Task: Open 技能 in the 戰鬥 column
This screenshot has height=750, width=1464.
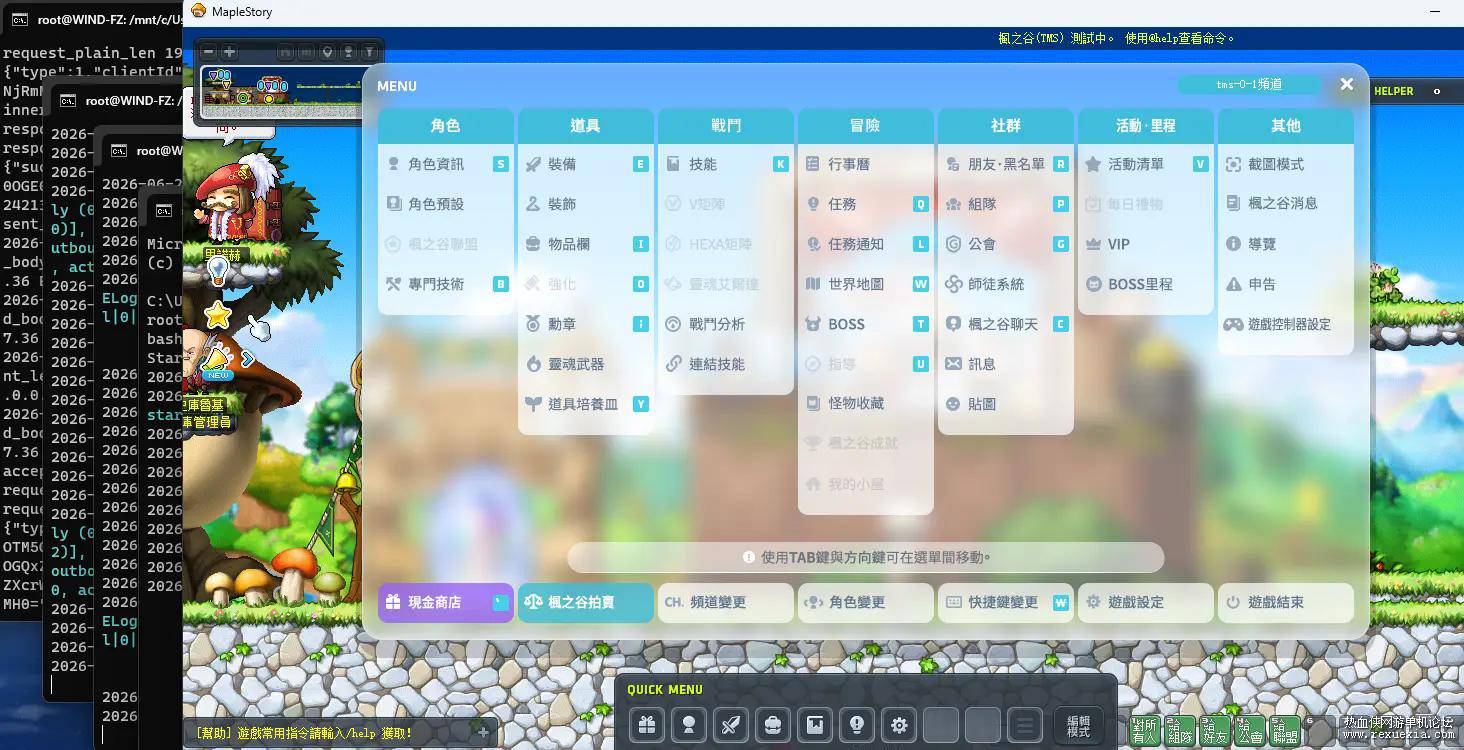Action: [726, 164]
